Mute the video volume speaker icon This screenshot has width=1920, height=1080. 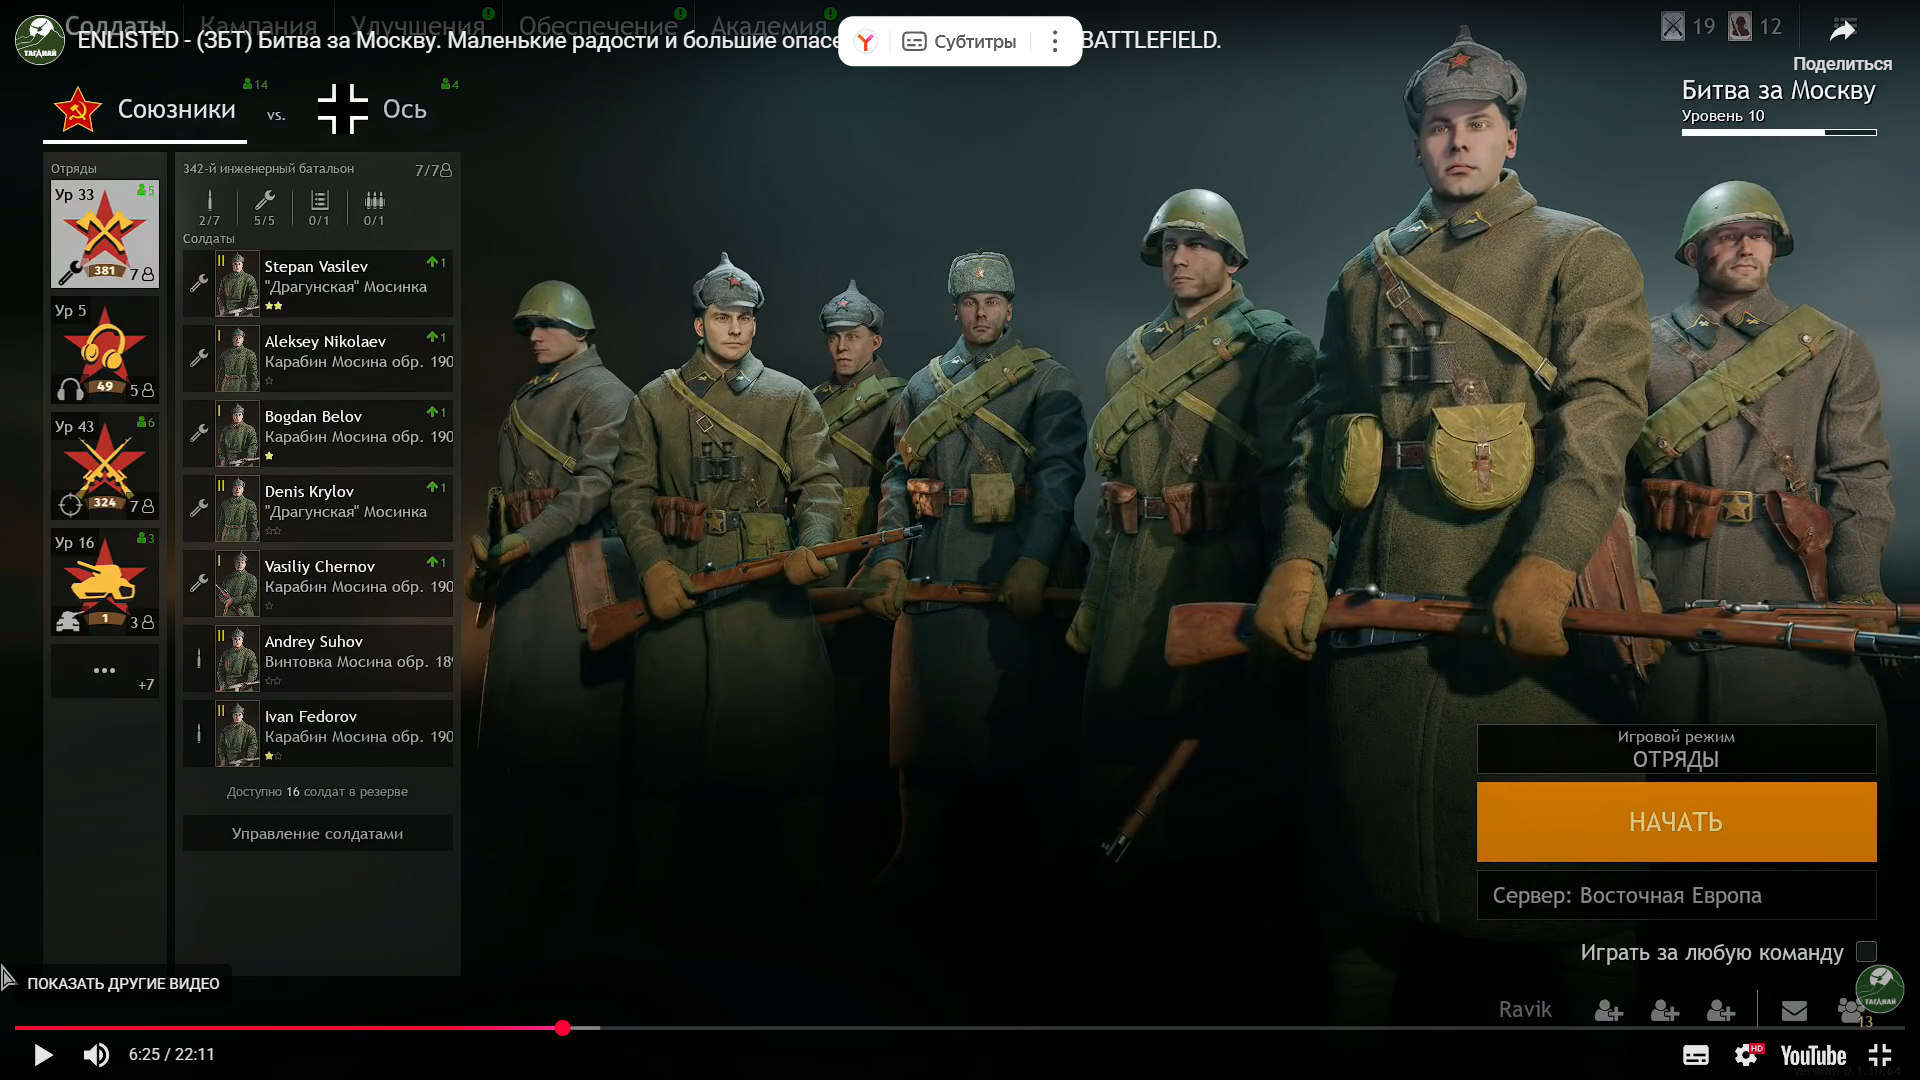96,1055
